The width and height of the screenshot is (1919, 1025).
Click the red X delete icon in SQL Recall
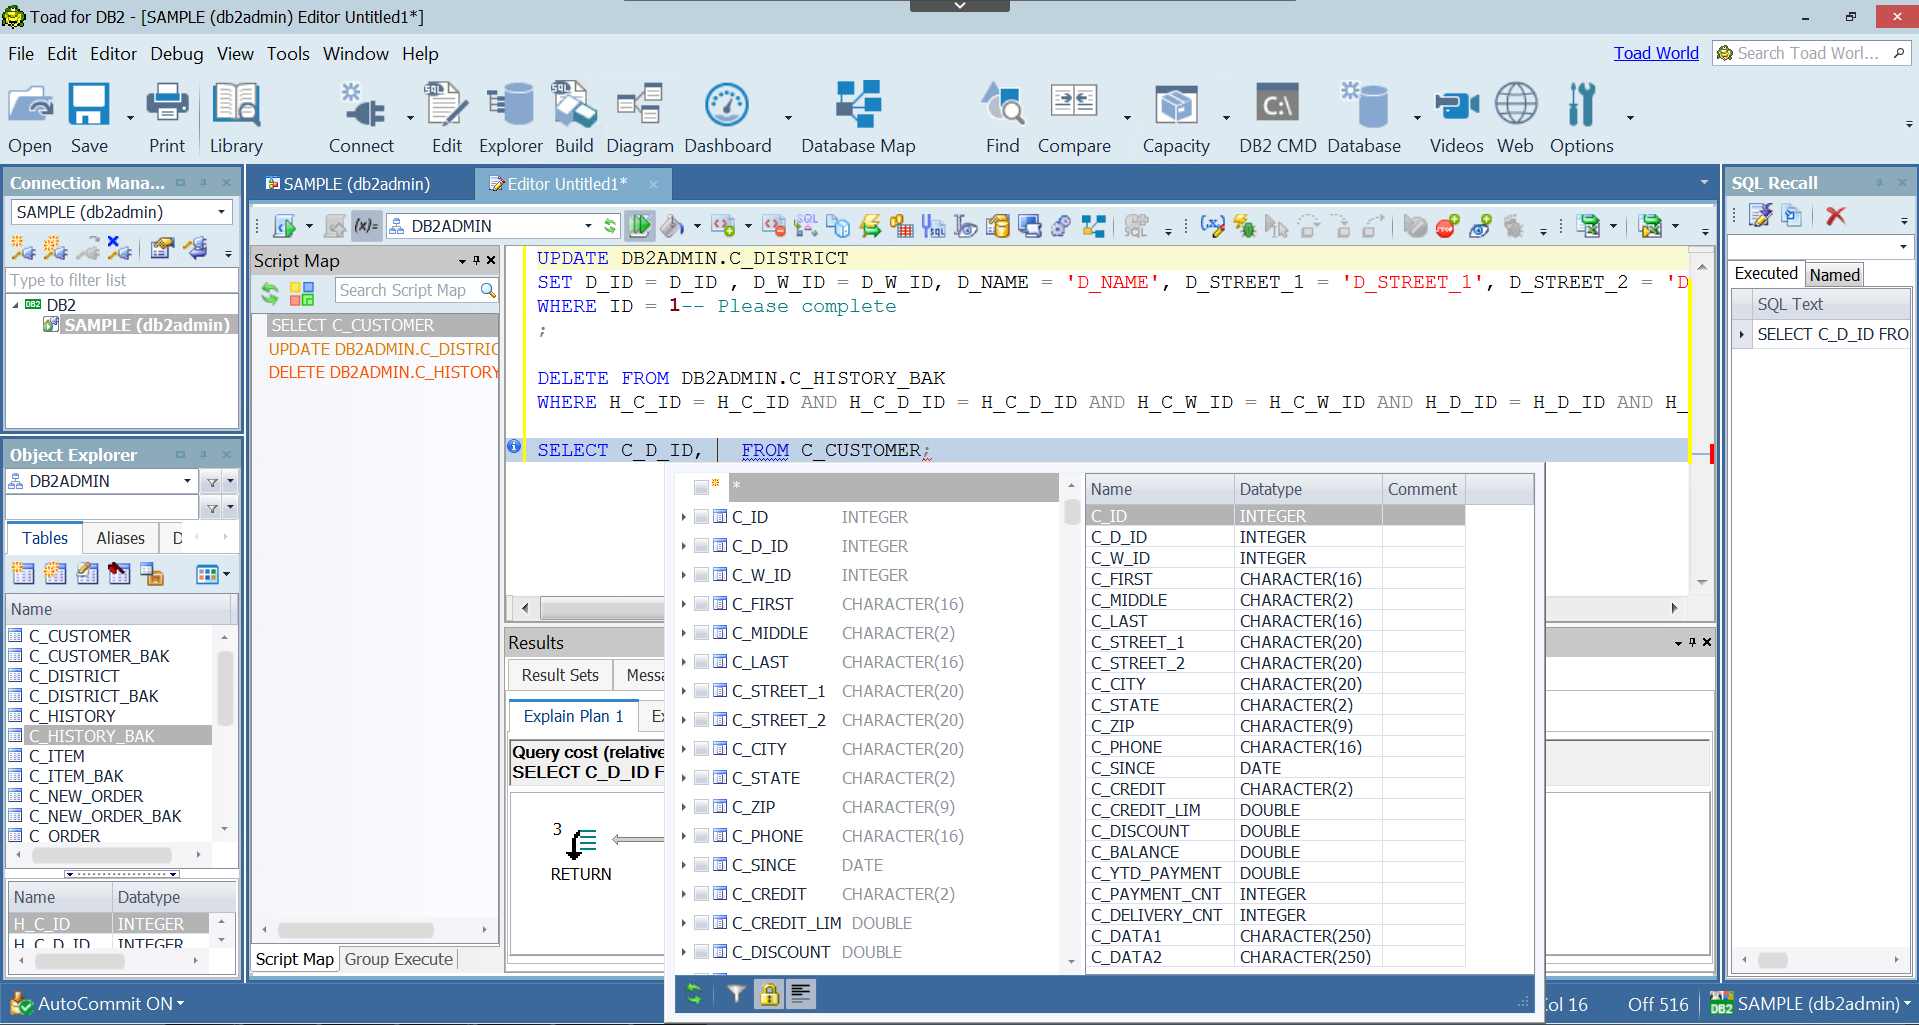(1835, 216)
